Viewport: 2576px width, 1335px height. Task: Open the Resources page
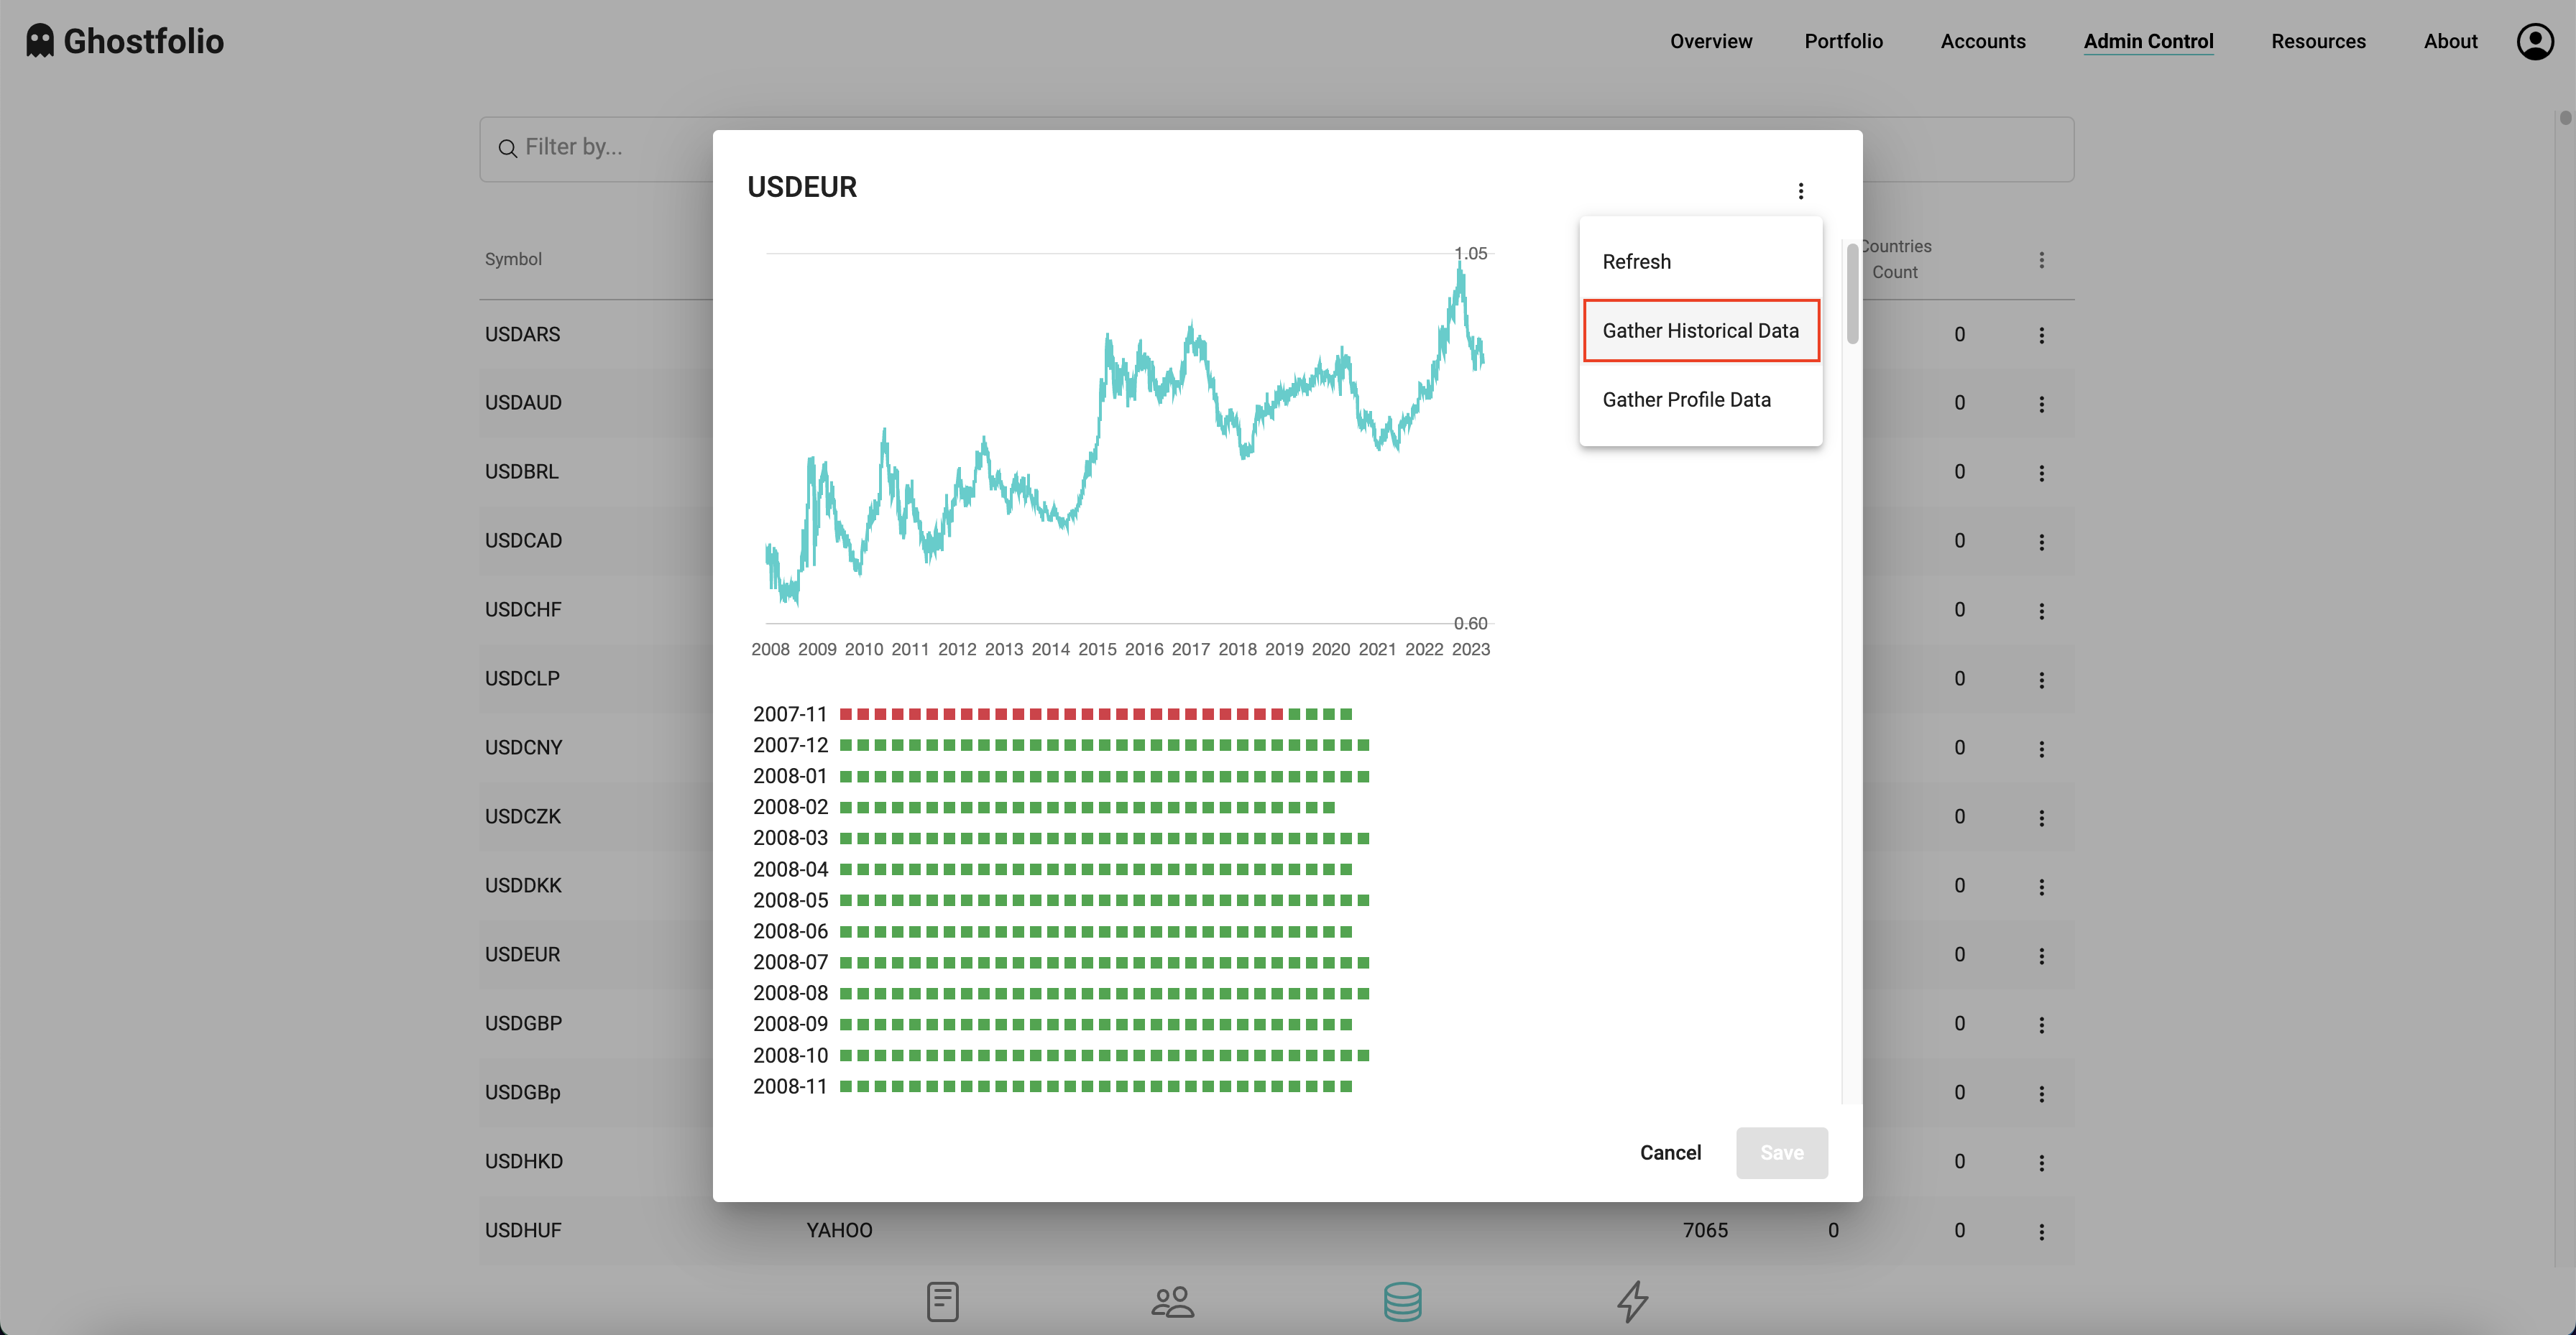coord(2318,41)
